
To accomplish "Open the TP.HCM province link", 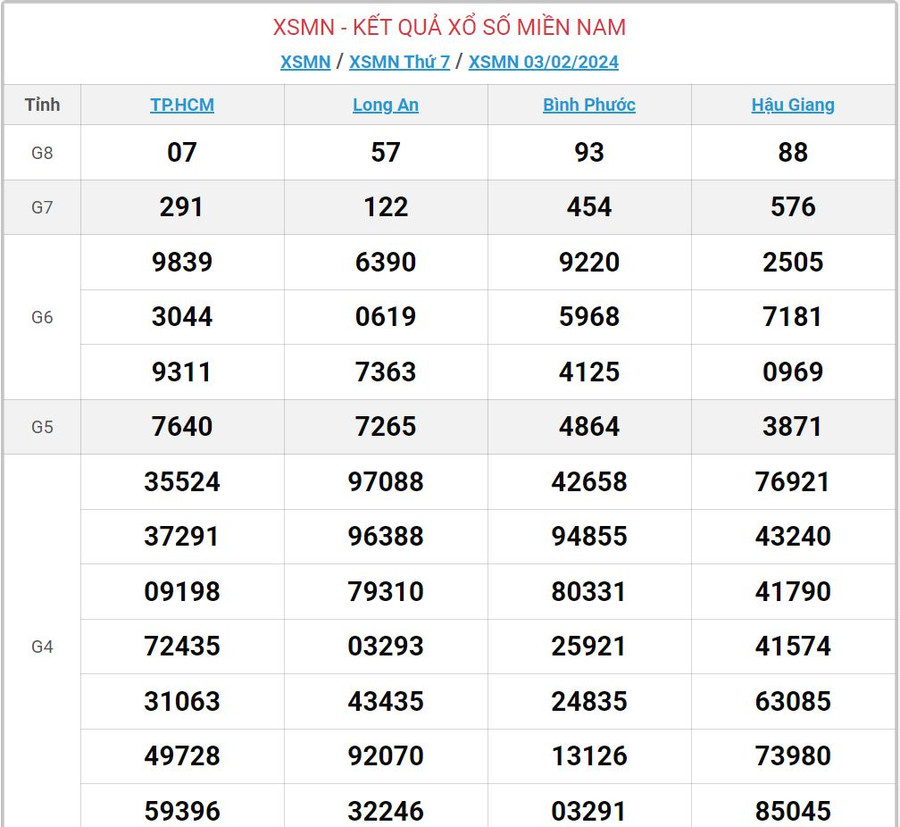I will click(182, 105).
